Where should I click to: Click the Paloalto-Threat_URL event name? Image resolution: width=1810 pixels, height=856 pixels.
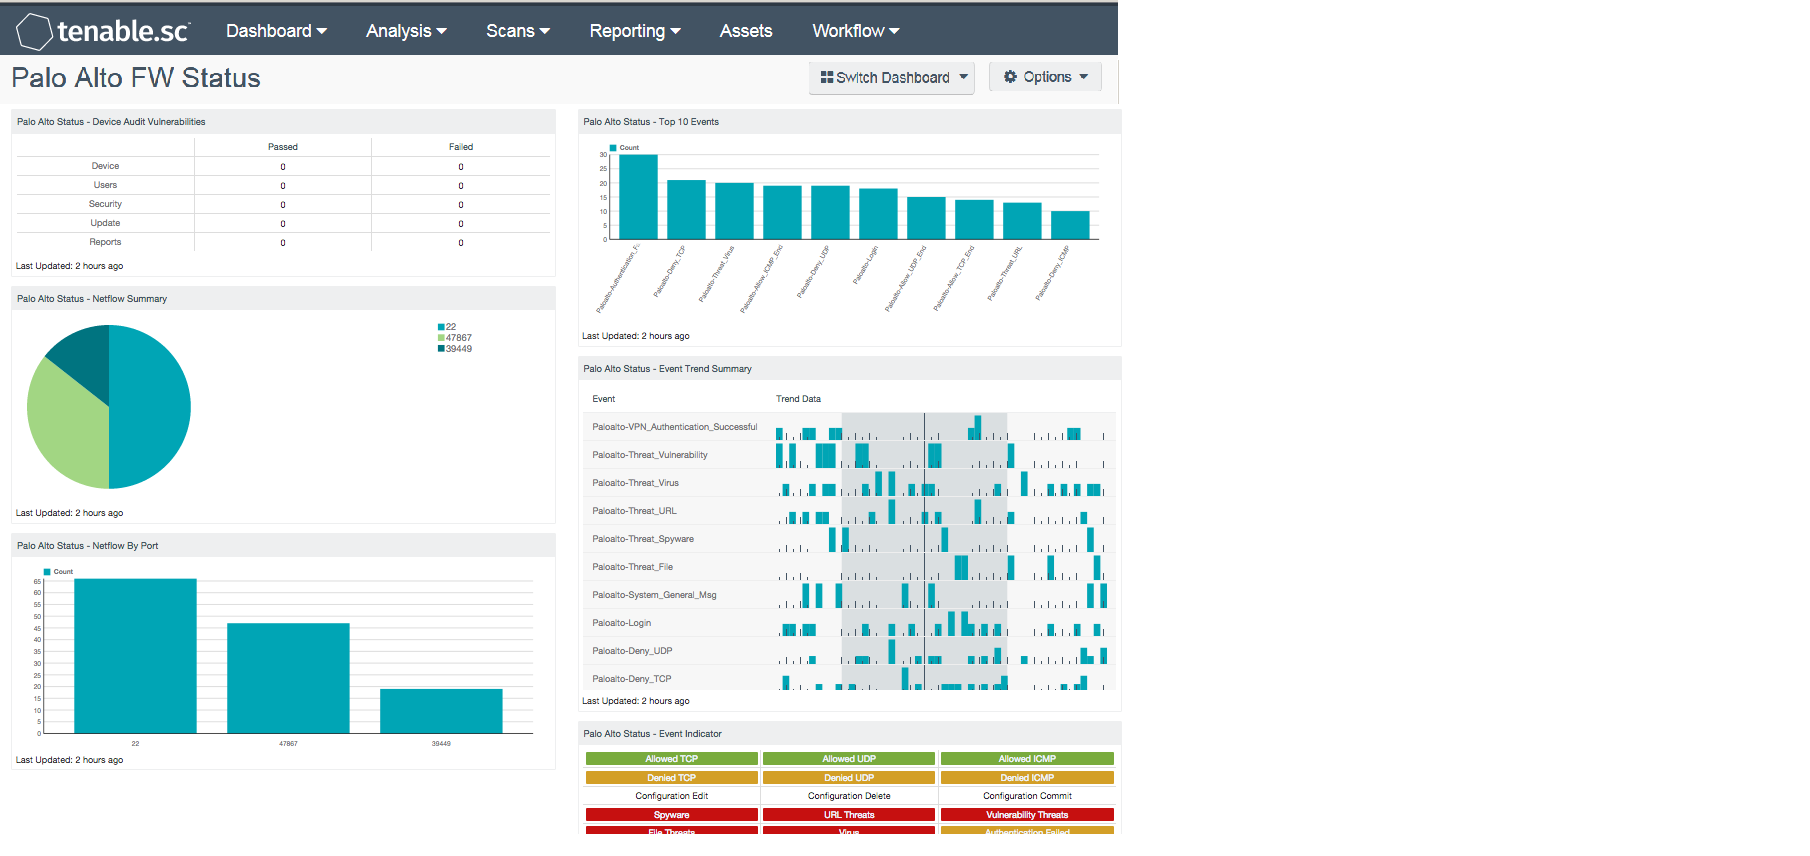(x=634, y=511)
